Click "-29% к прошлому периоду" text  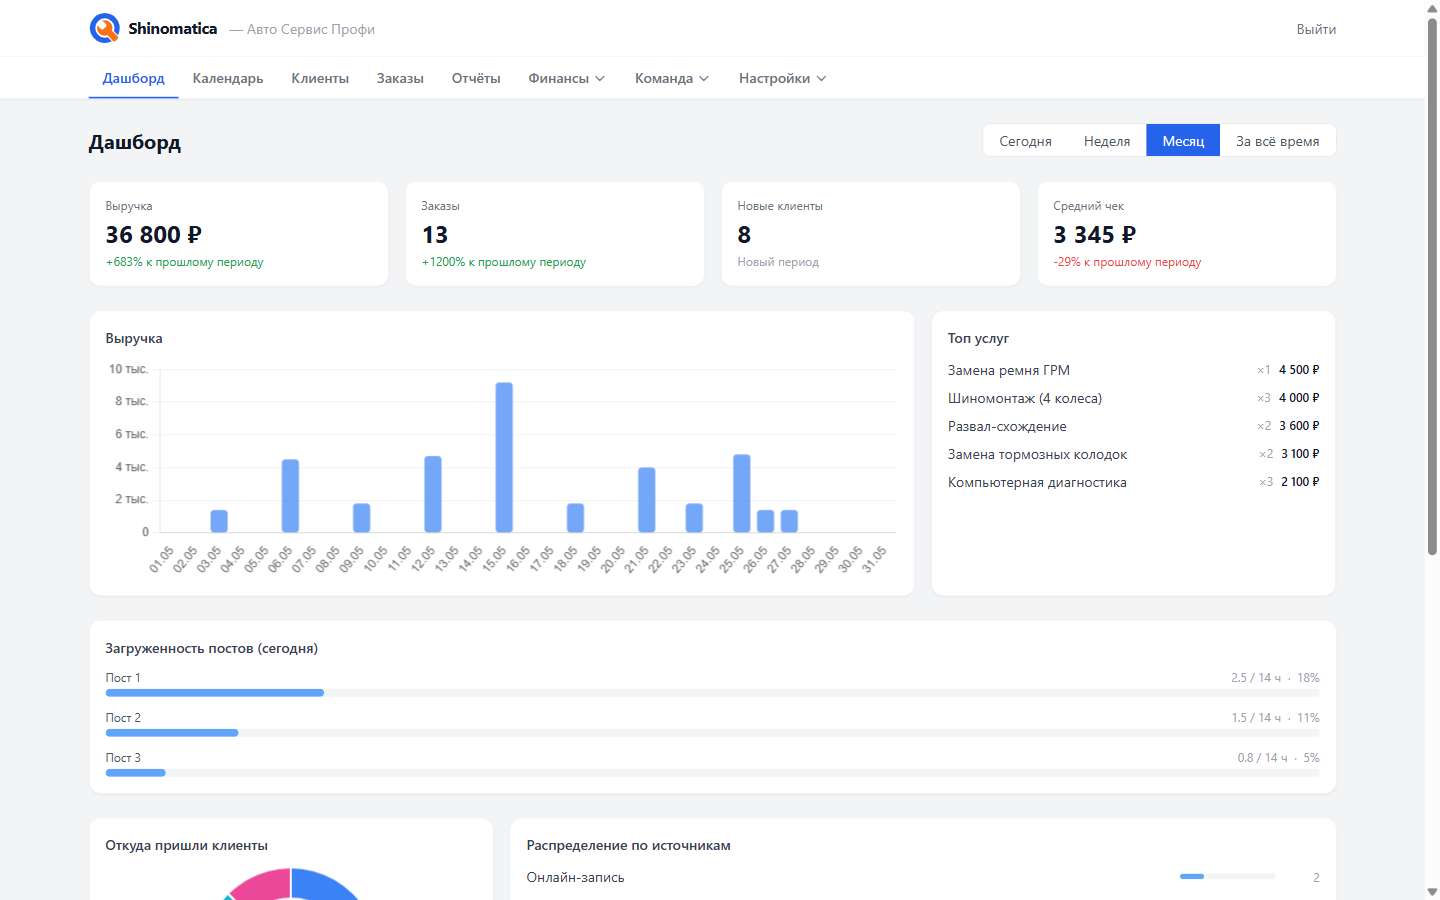pos(1127,262)
